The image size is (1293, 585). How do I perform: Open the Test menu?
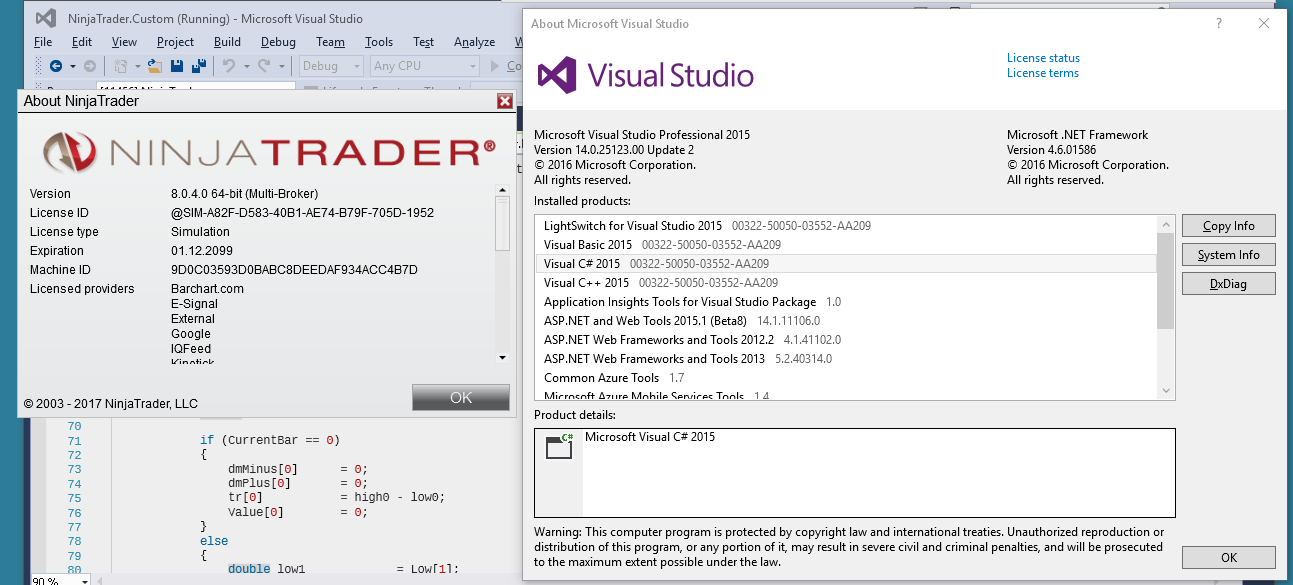pyautogui.click(x=423, y=42)
